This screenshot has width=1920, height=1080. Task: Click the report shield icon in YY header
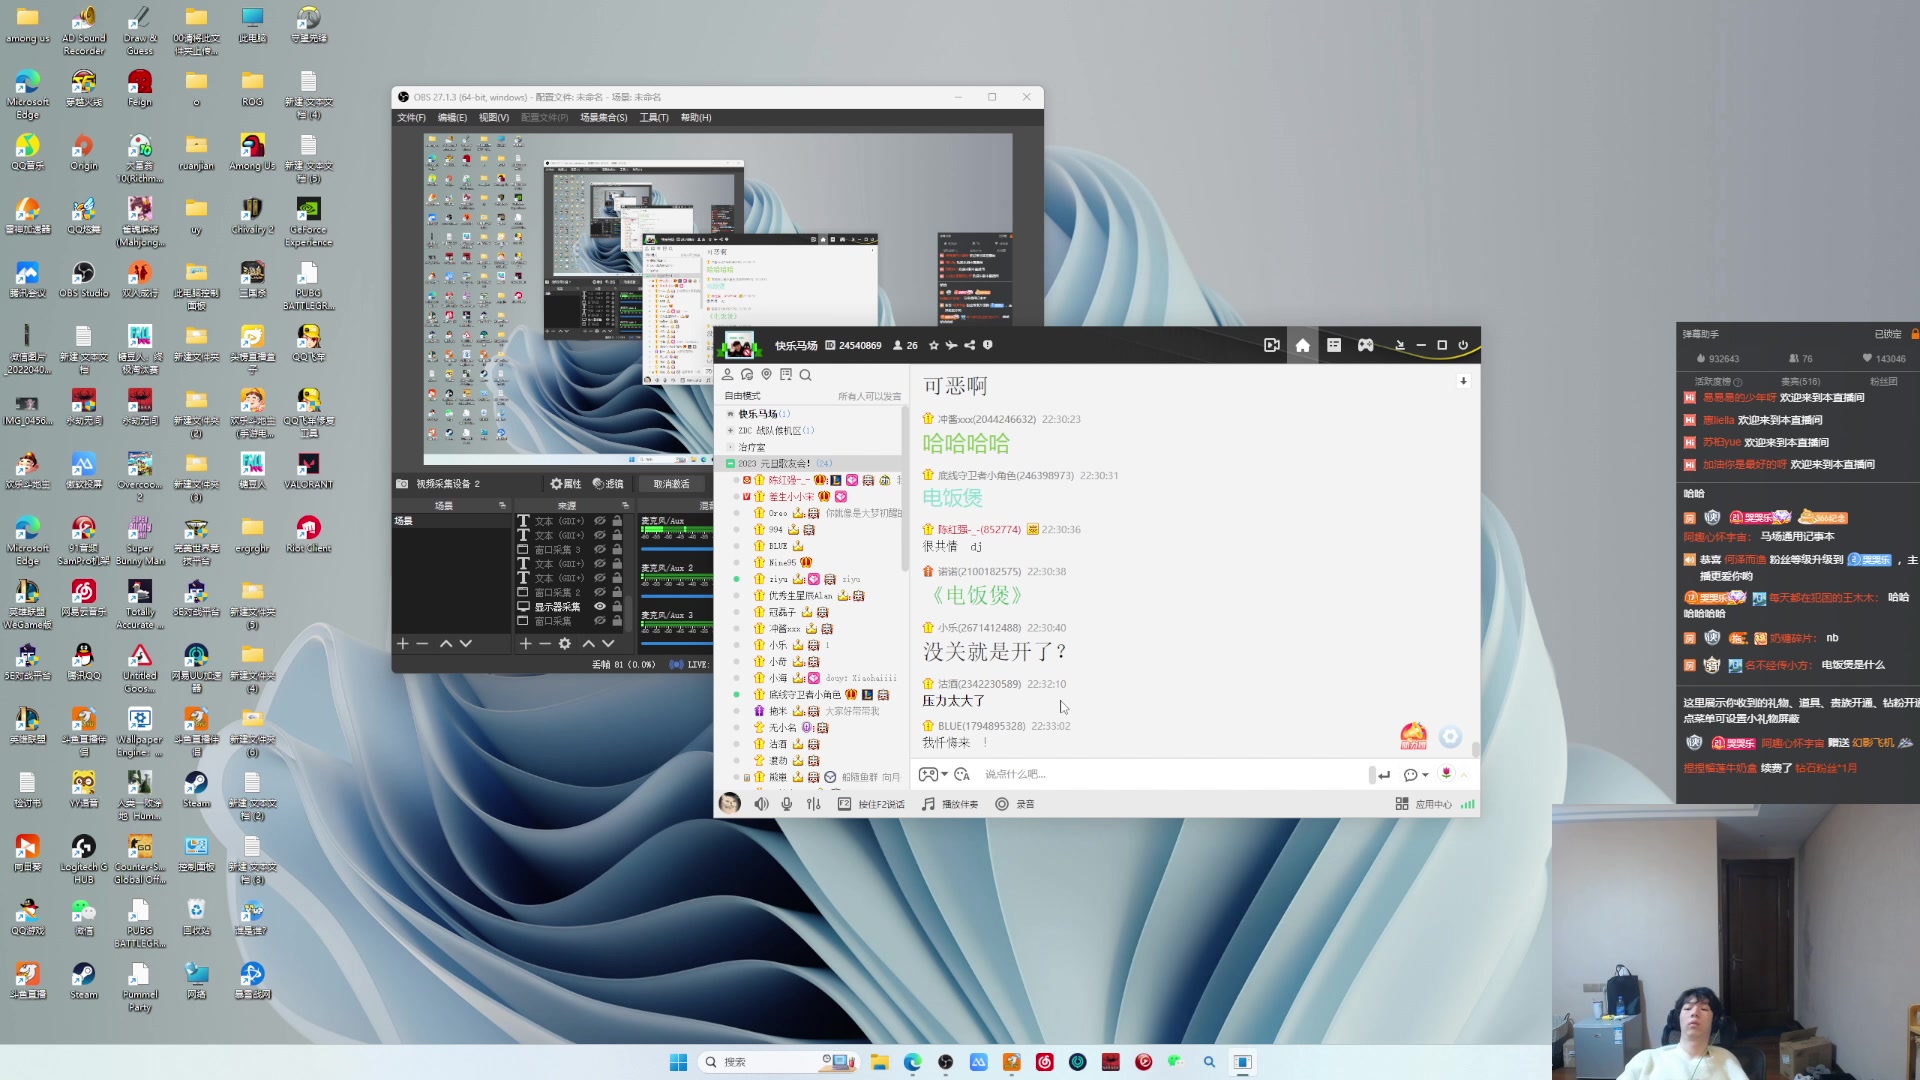click(x=987, y=345)
